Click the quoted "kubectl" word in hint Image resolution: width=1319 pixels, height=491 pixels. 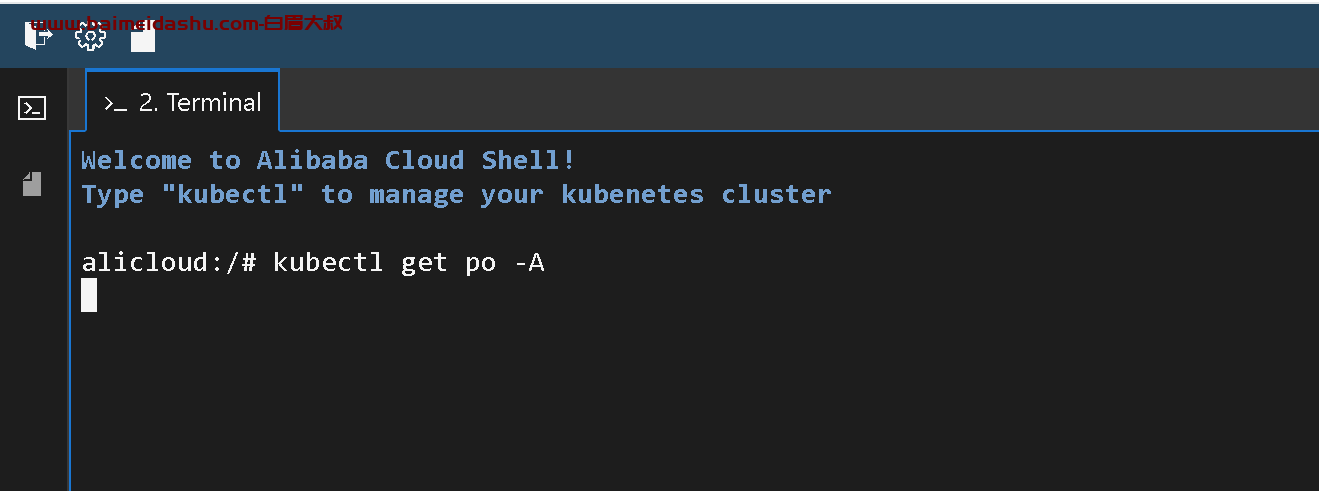pyautogui.click(x=232, y=194)
